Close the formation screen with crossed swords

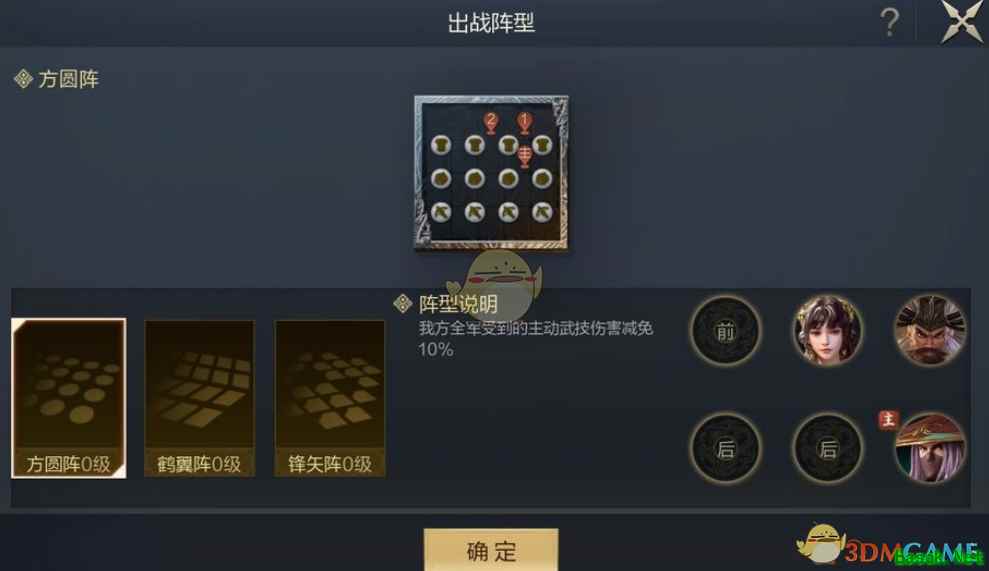tap(962, 22)
